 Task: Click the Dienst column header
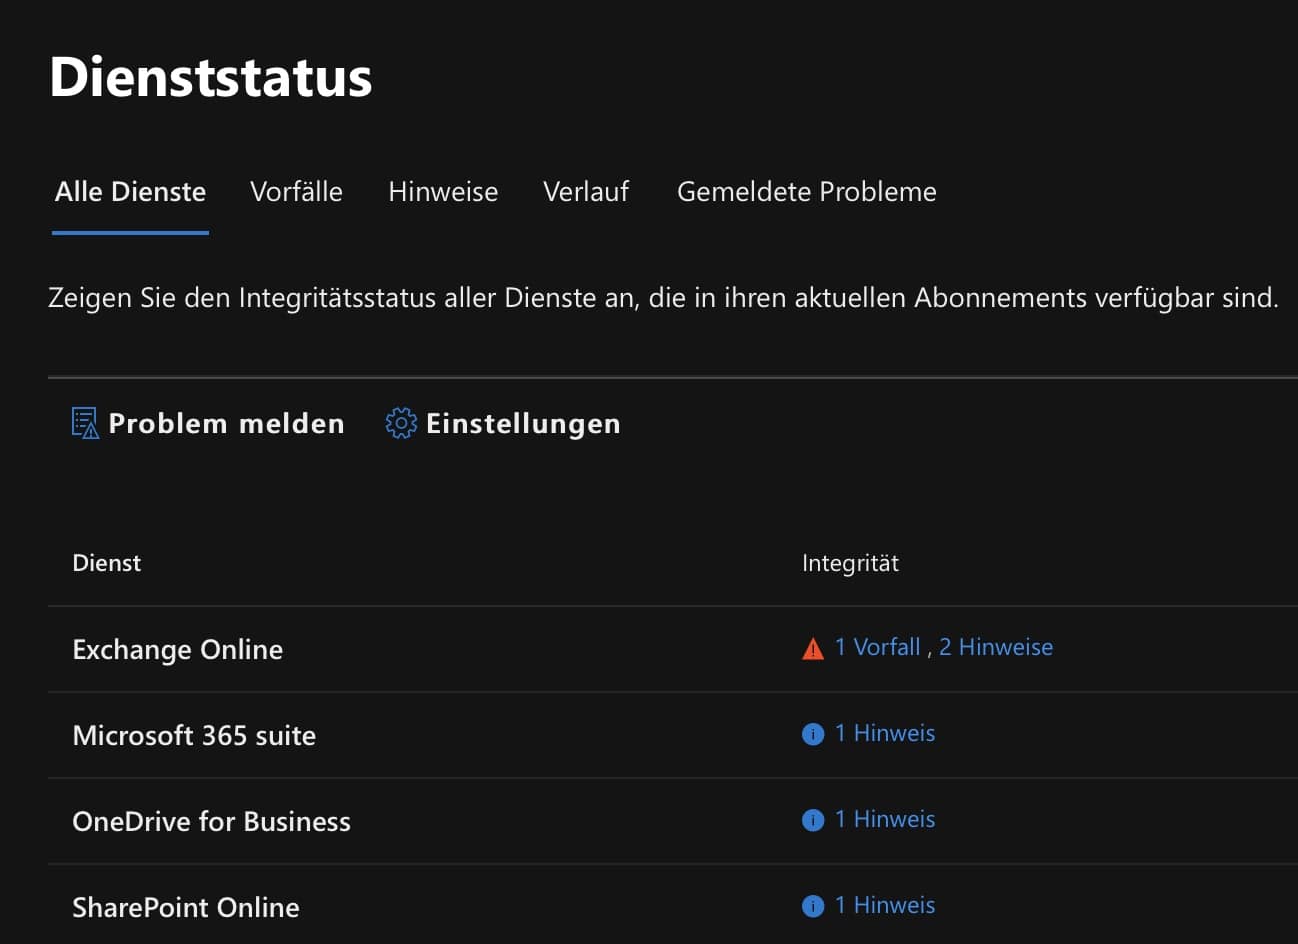(107, 563)
